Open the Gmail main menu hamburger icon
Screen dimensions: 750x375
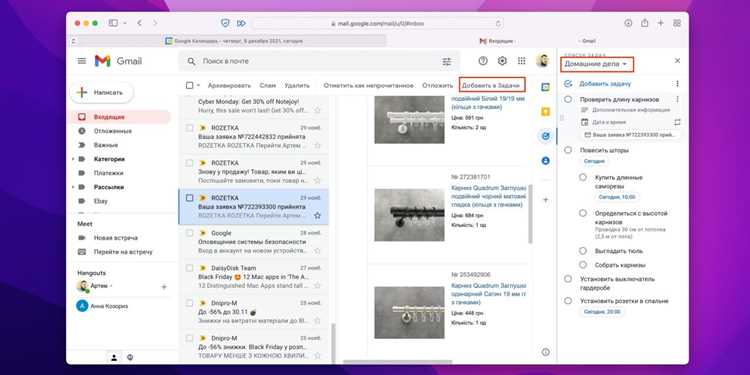click(82, 61)
